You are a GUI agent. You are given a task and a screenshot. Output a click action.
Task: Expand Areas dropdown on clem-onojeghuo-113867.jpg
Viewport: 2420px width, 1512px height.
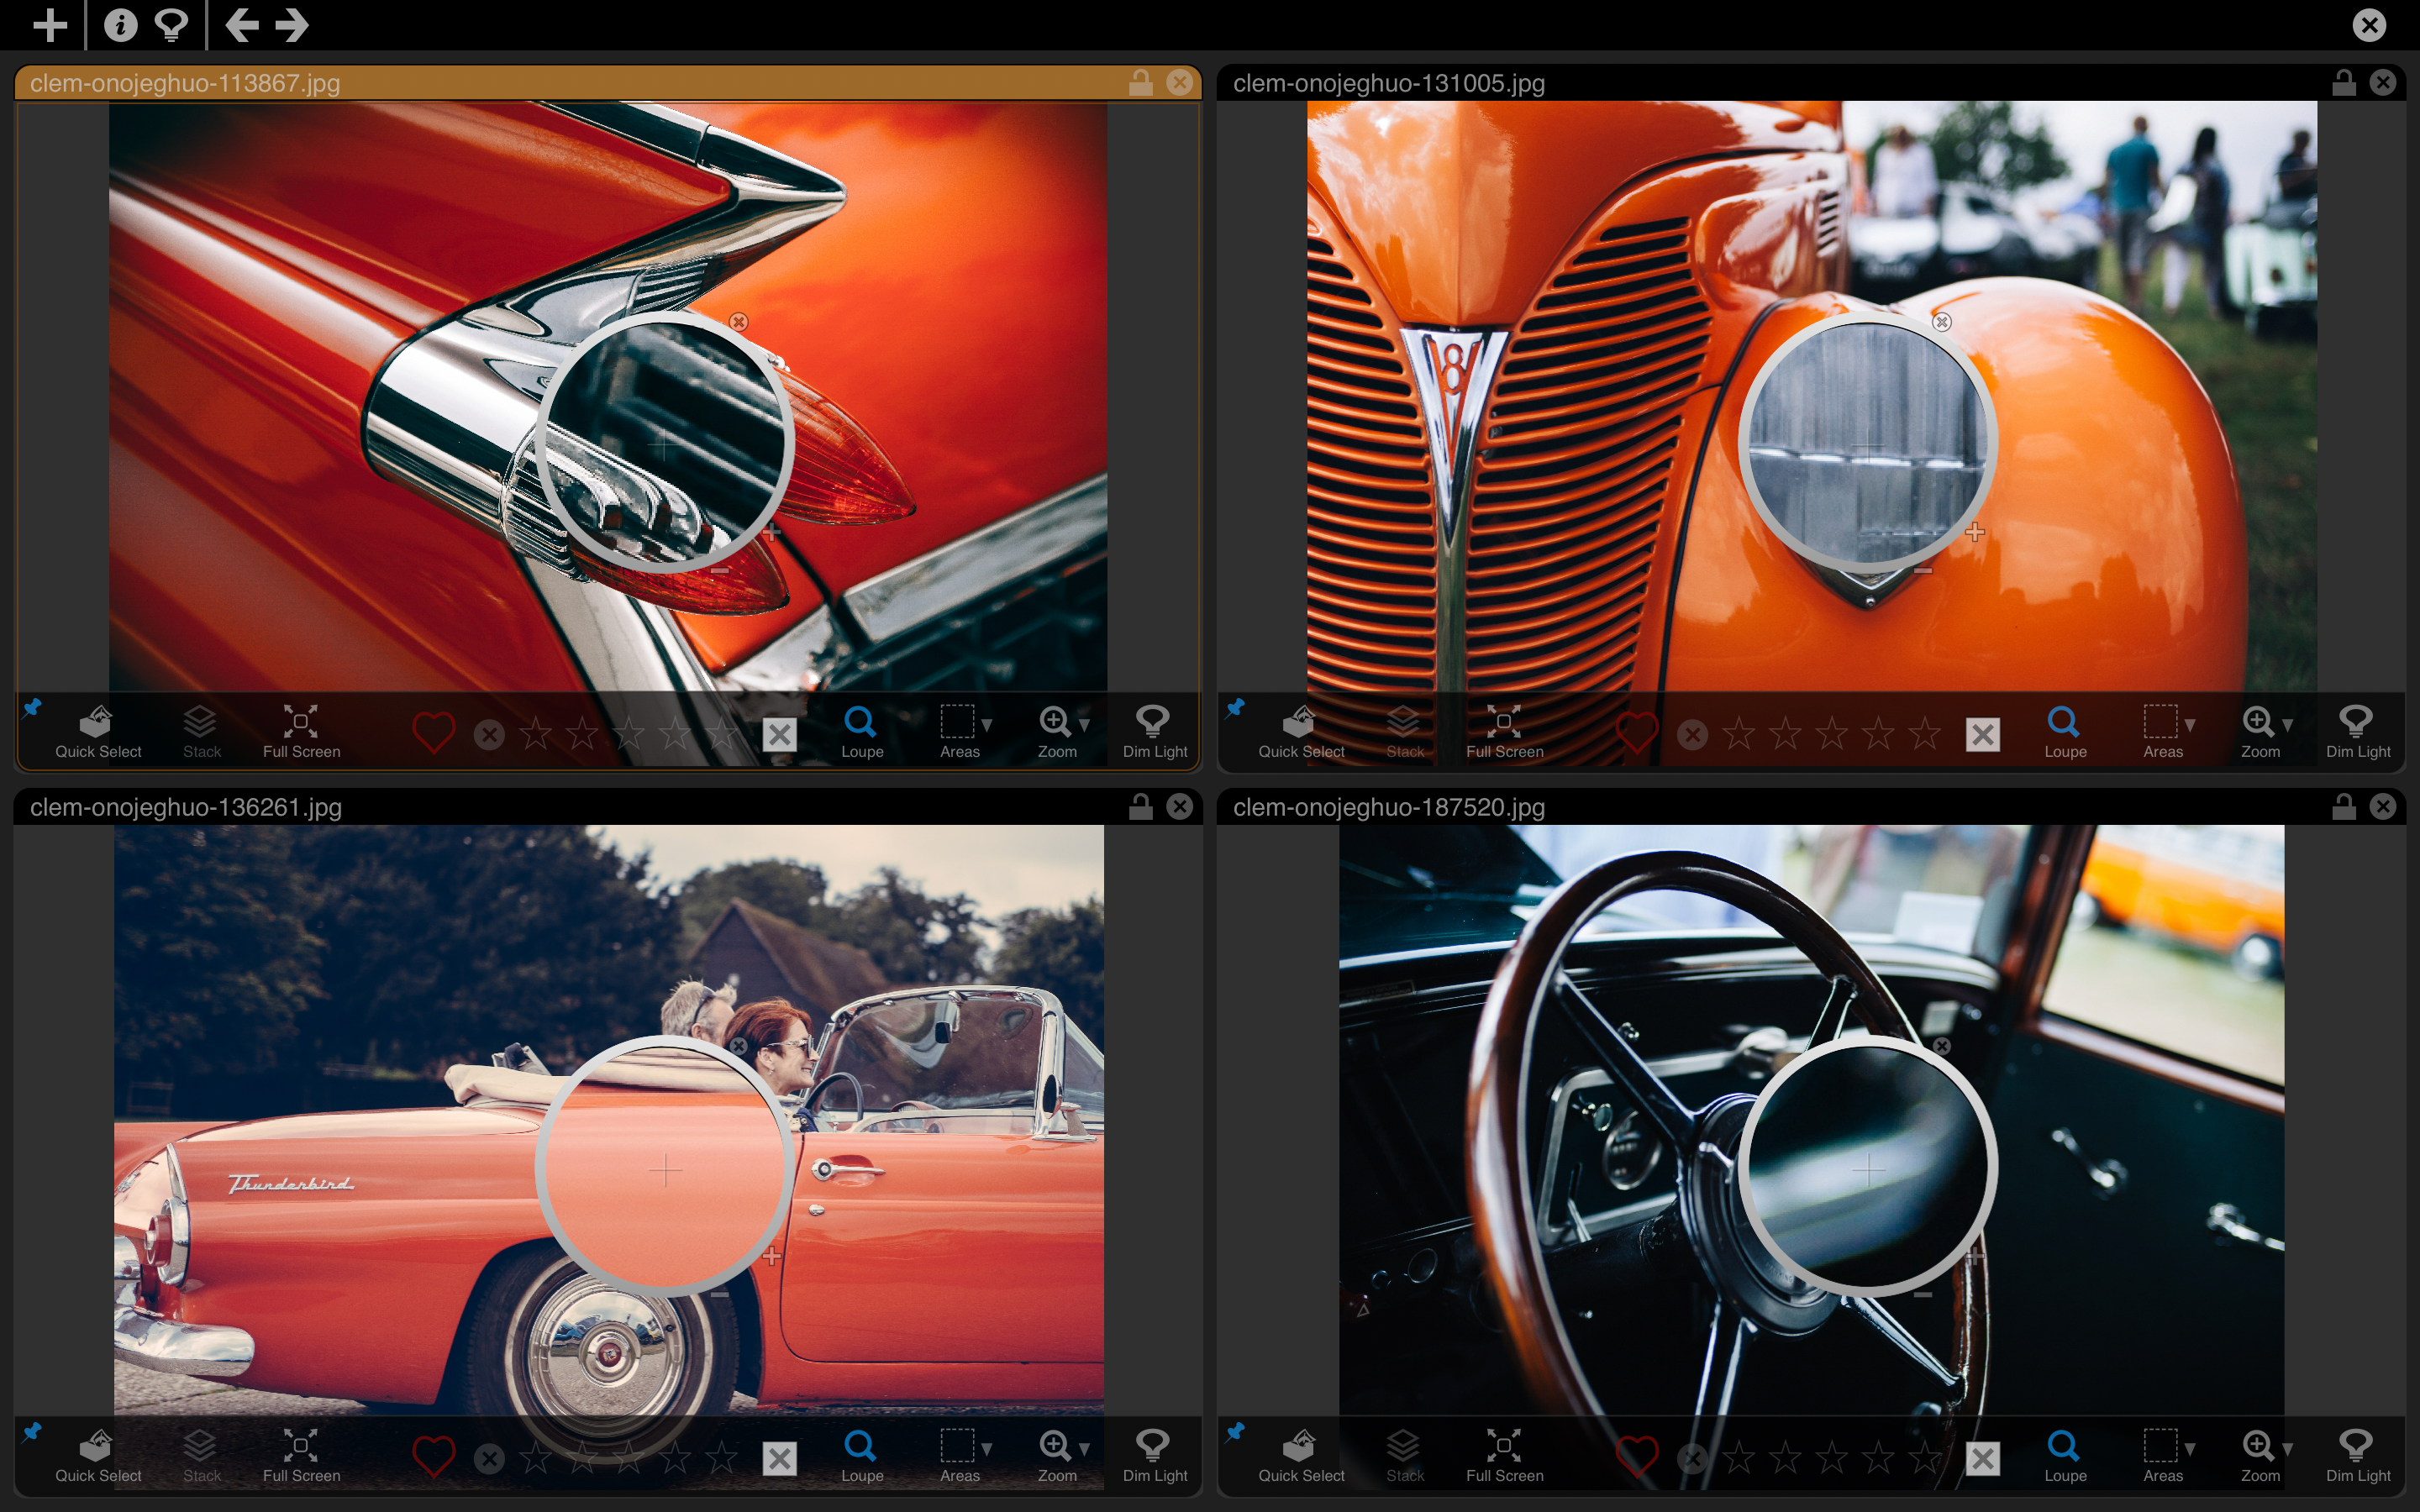click(x=986, y=724)
